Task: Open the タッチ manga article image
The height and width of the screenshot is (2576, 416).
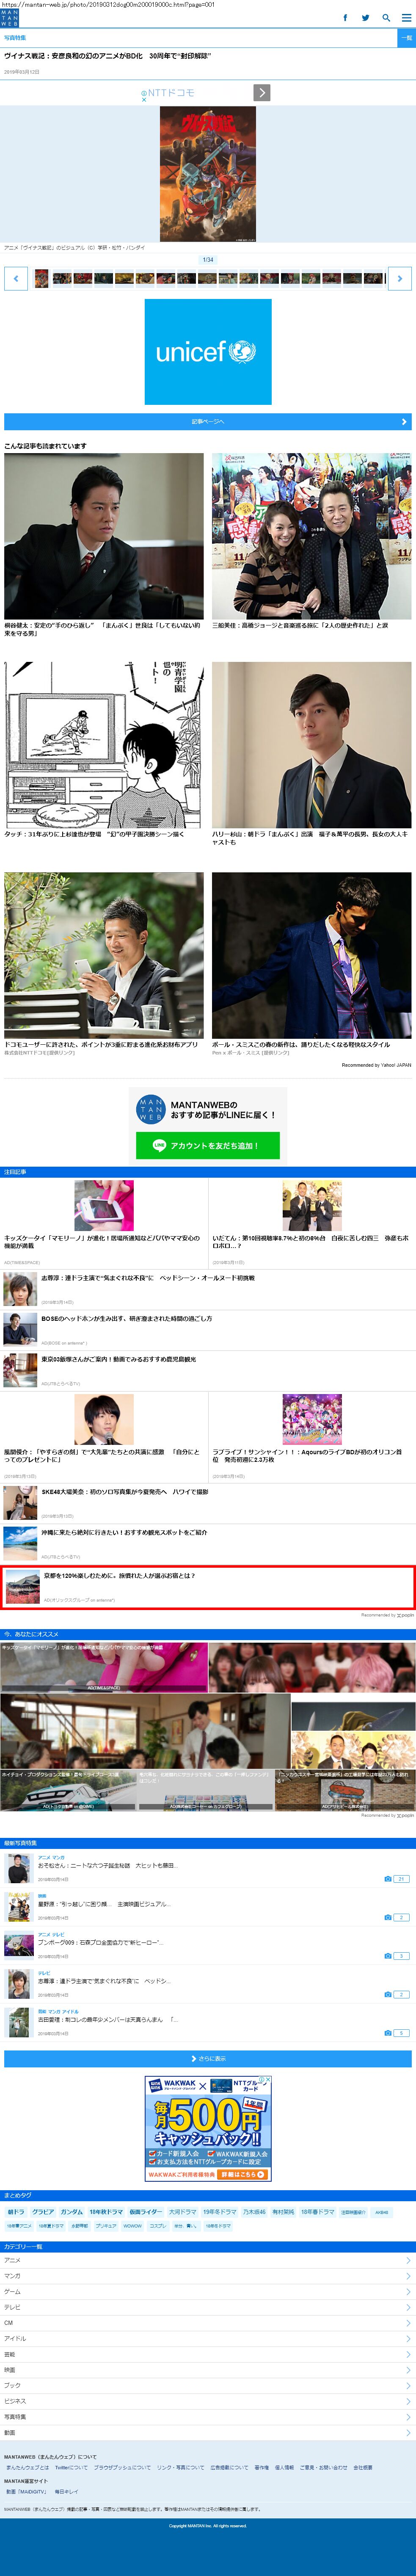Action: pyautogui.click(x=104, y=744)
